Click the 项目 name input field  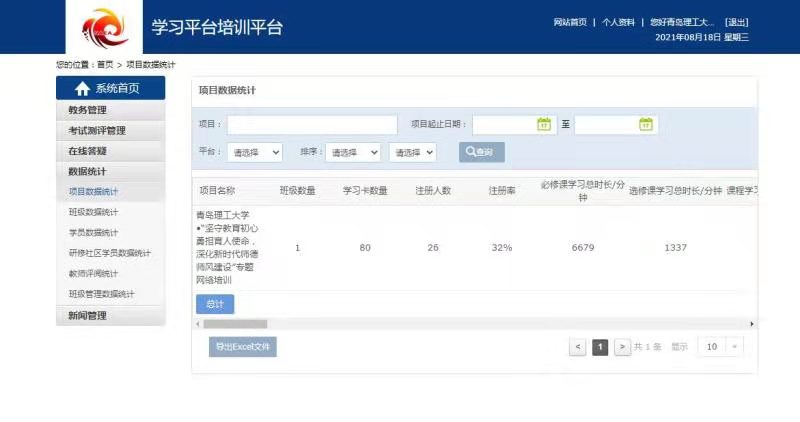tap(312, 125)
